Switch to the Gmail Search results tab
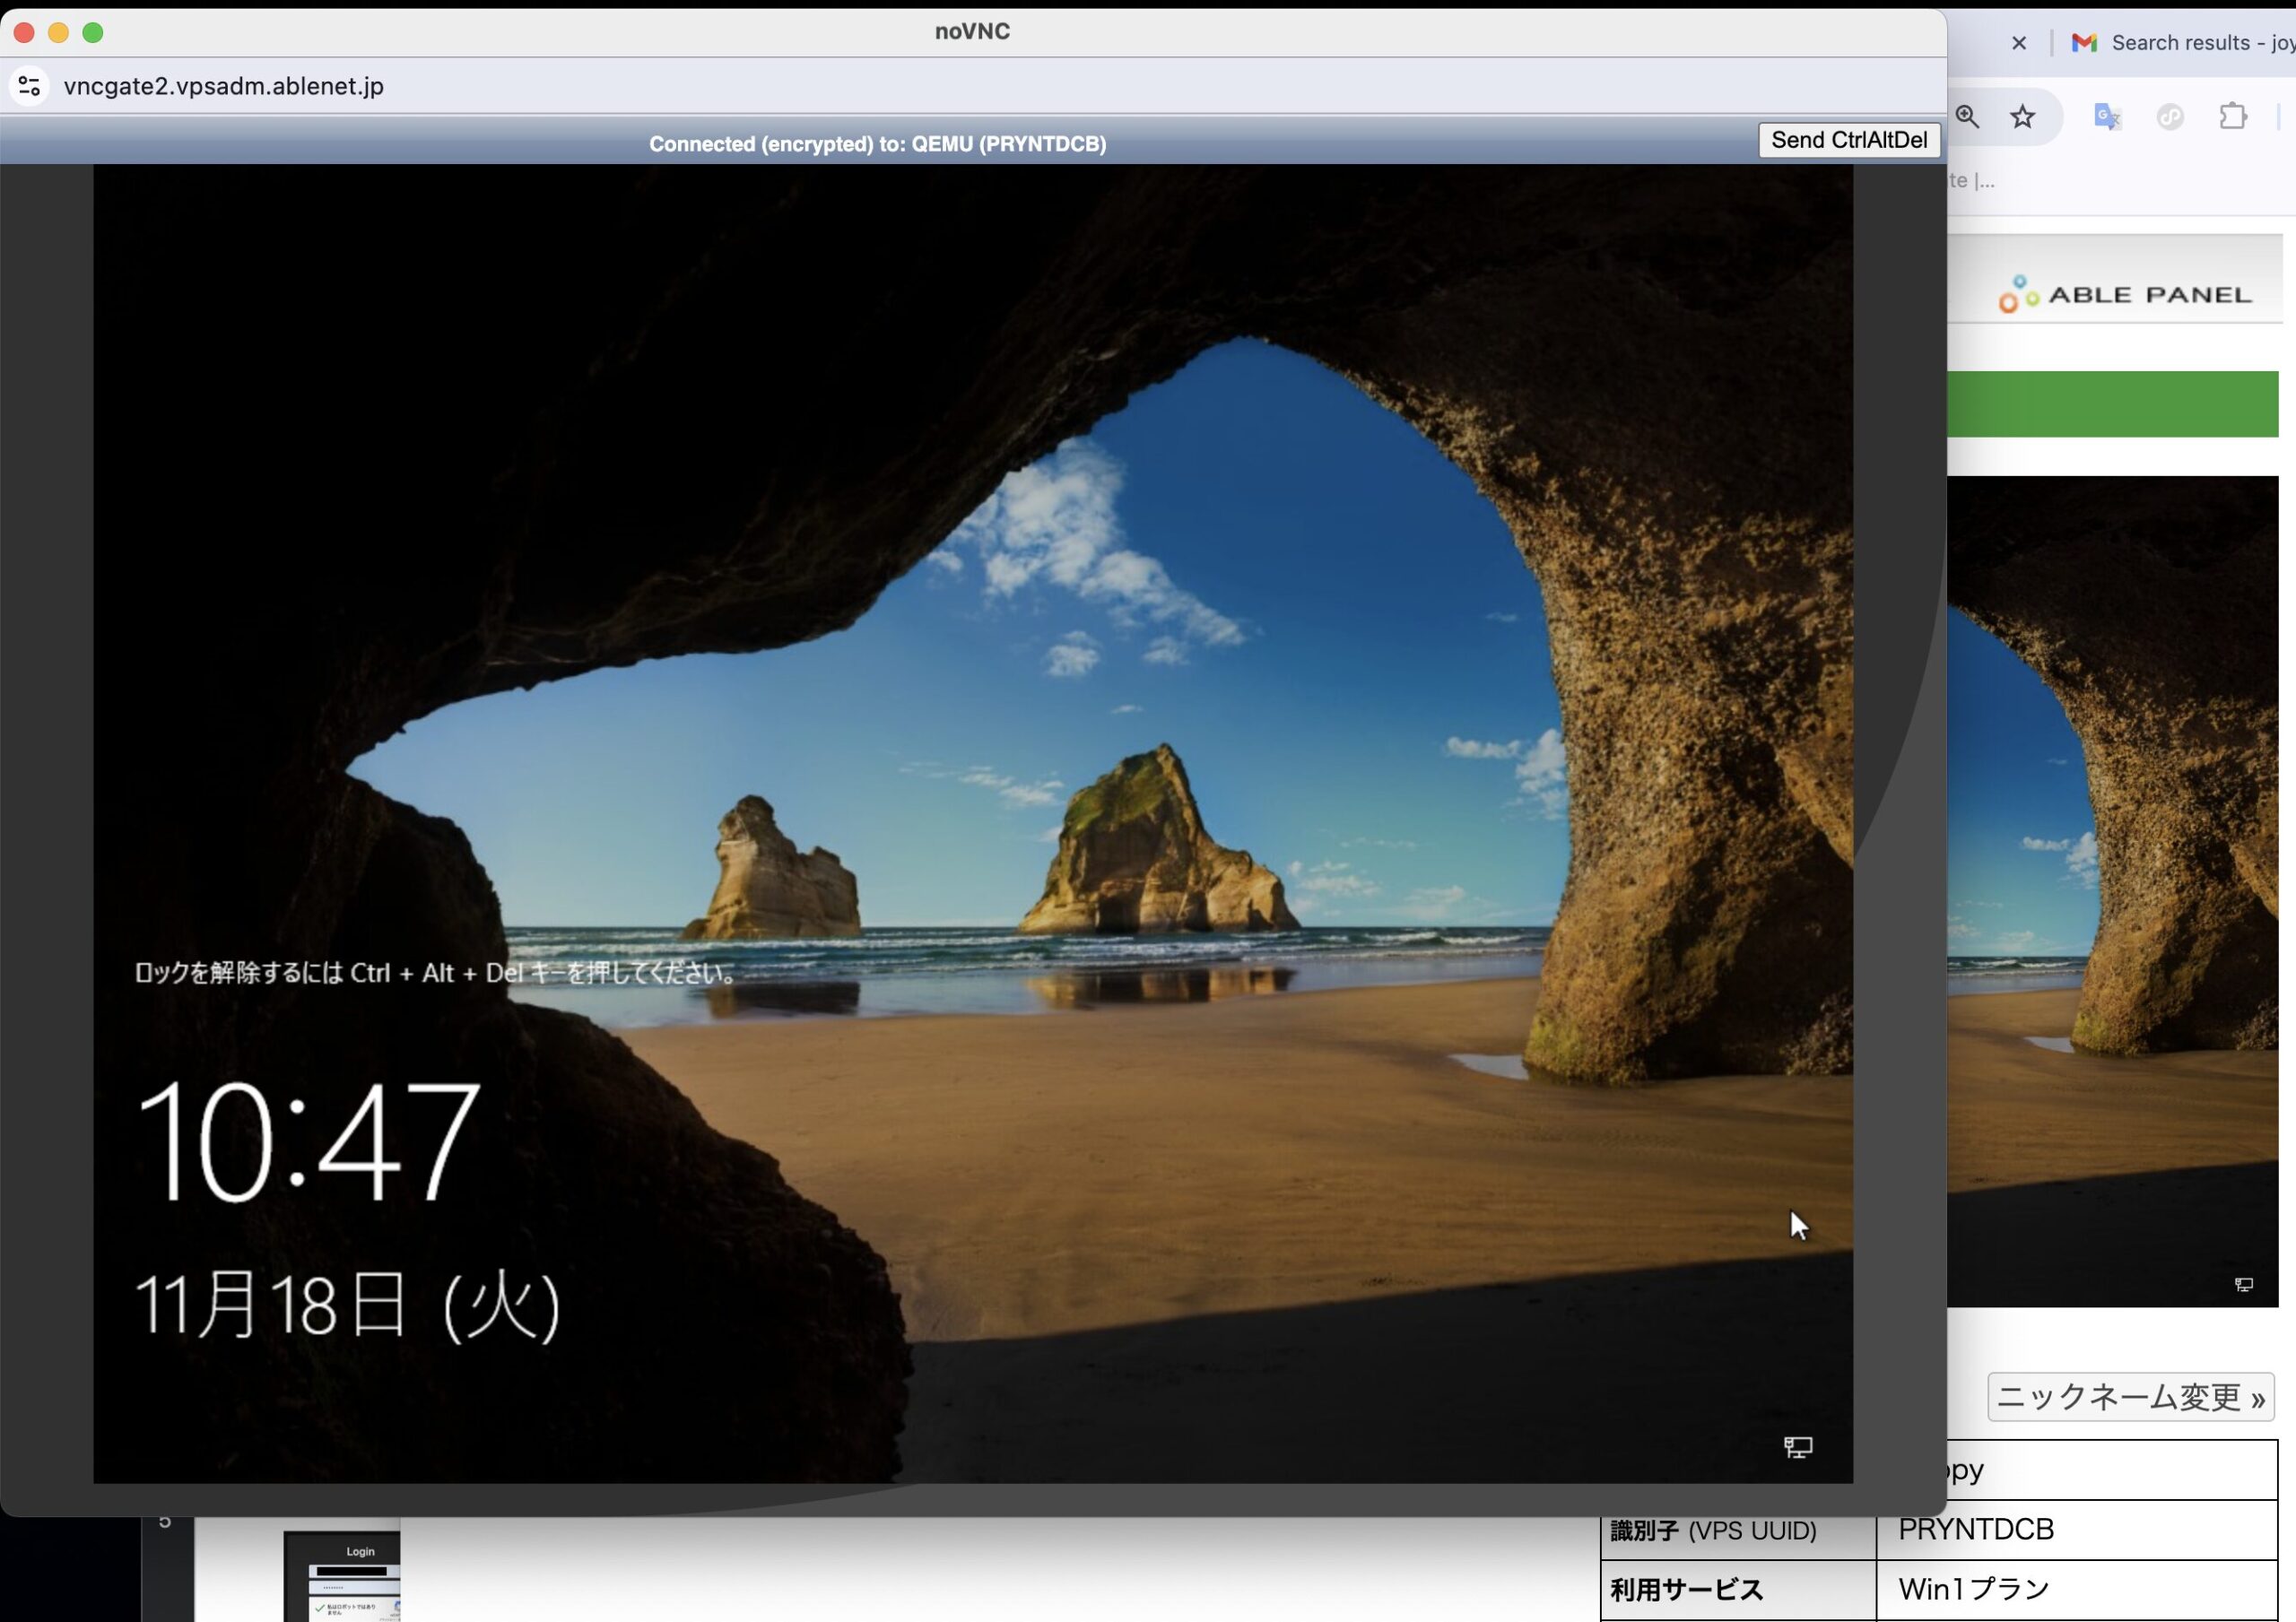This screenshot has width=2296, height=1622. [2190, 43]
